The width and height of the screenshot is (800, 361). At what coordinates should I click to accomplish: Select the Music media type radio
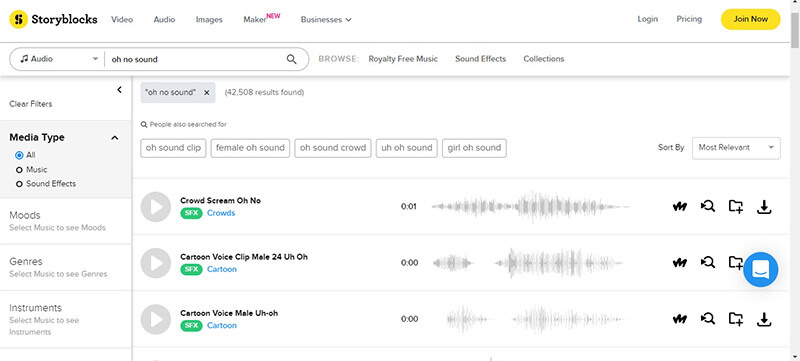(19, 170)
